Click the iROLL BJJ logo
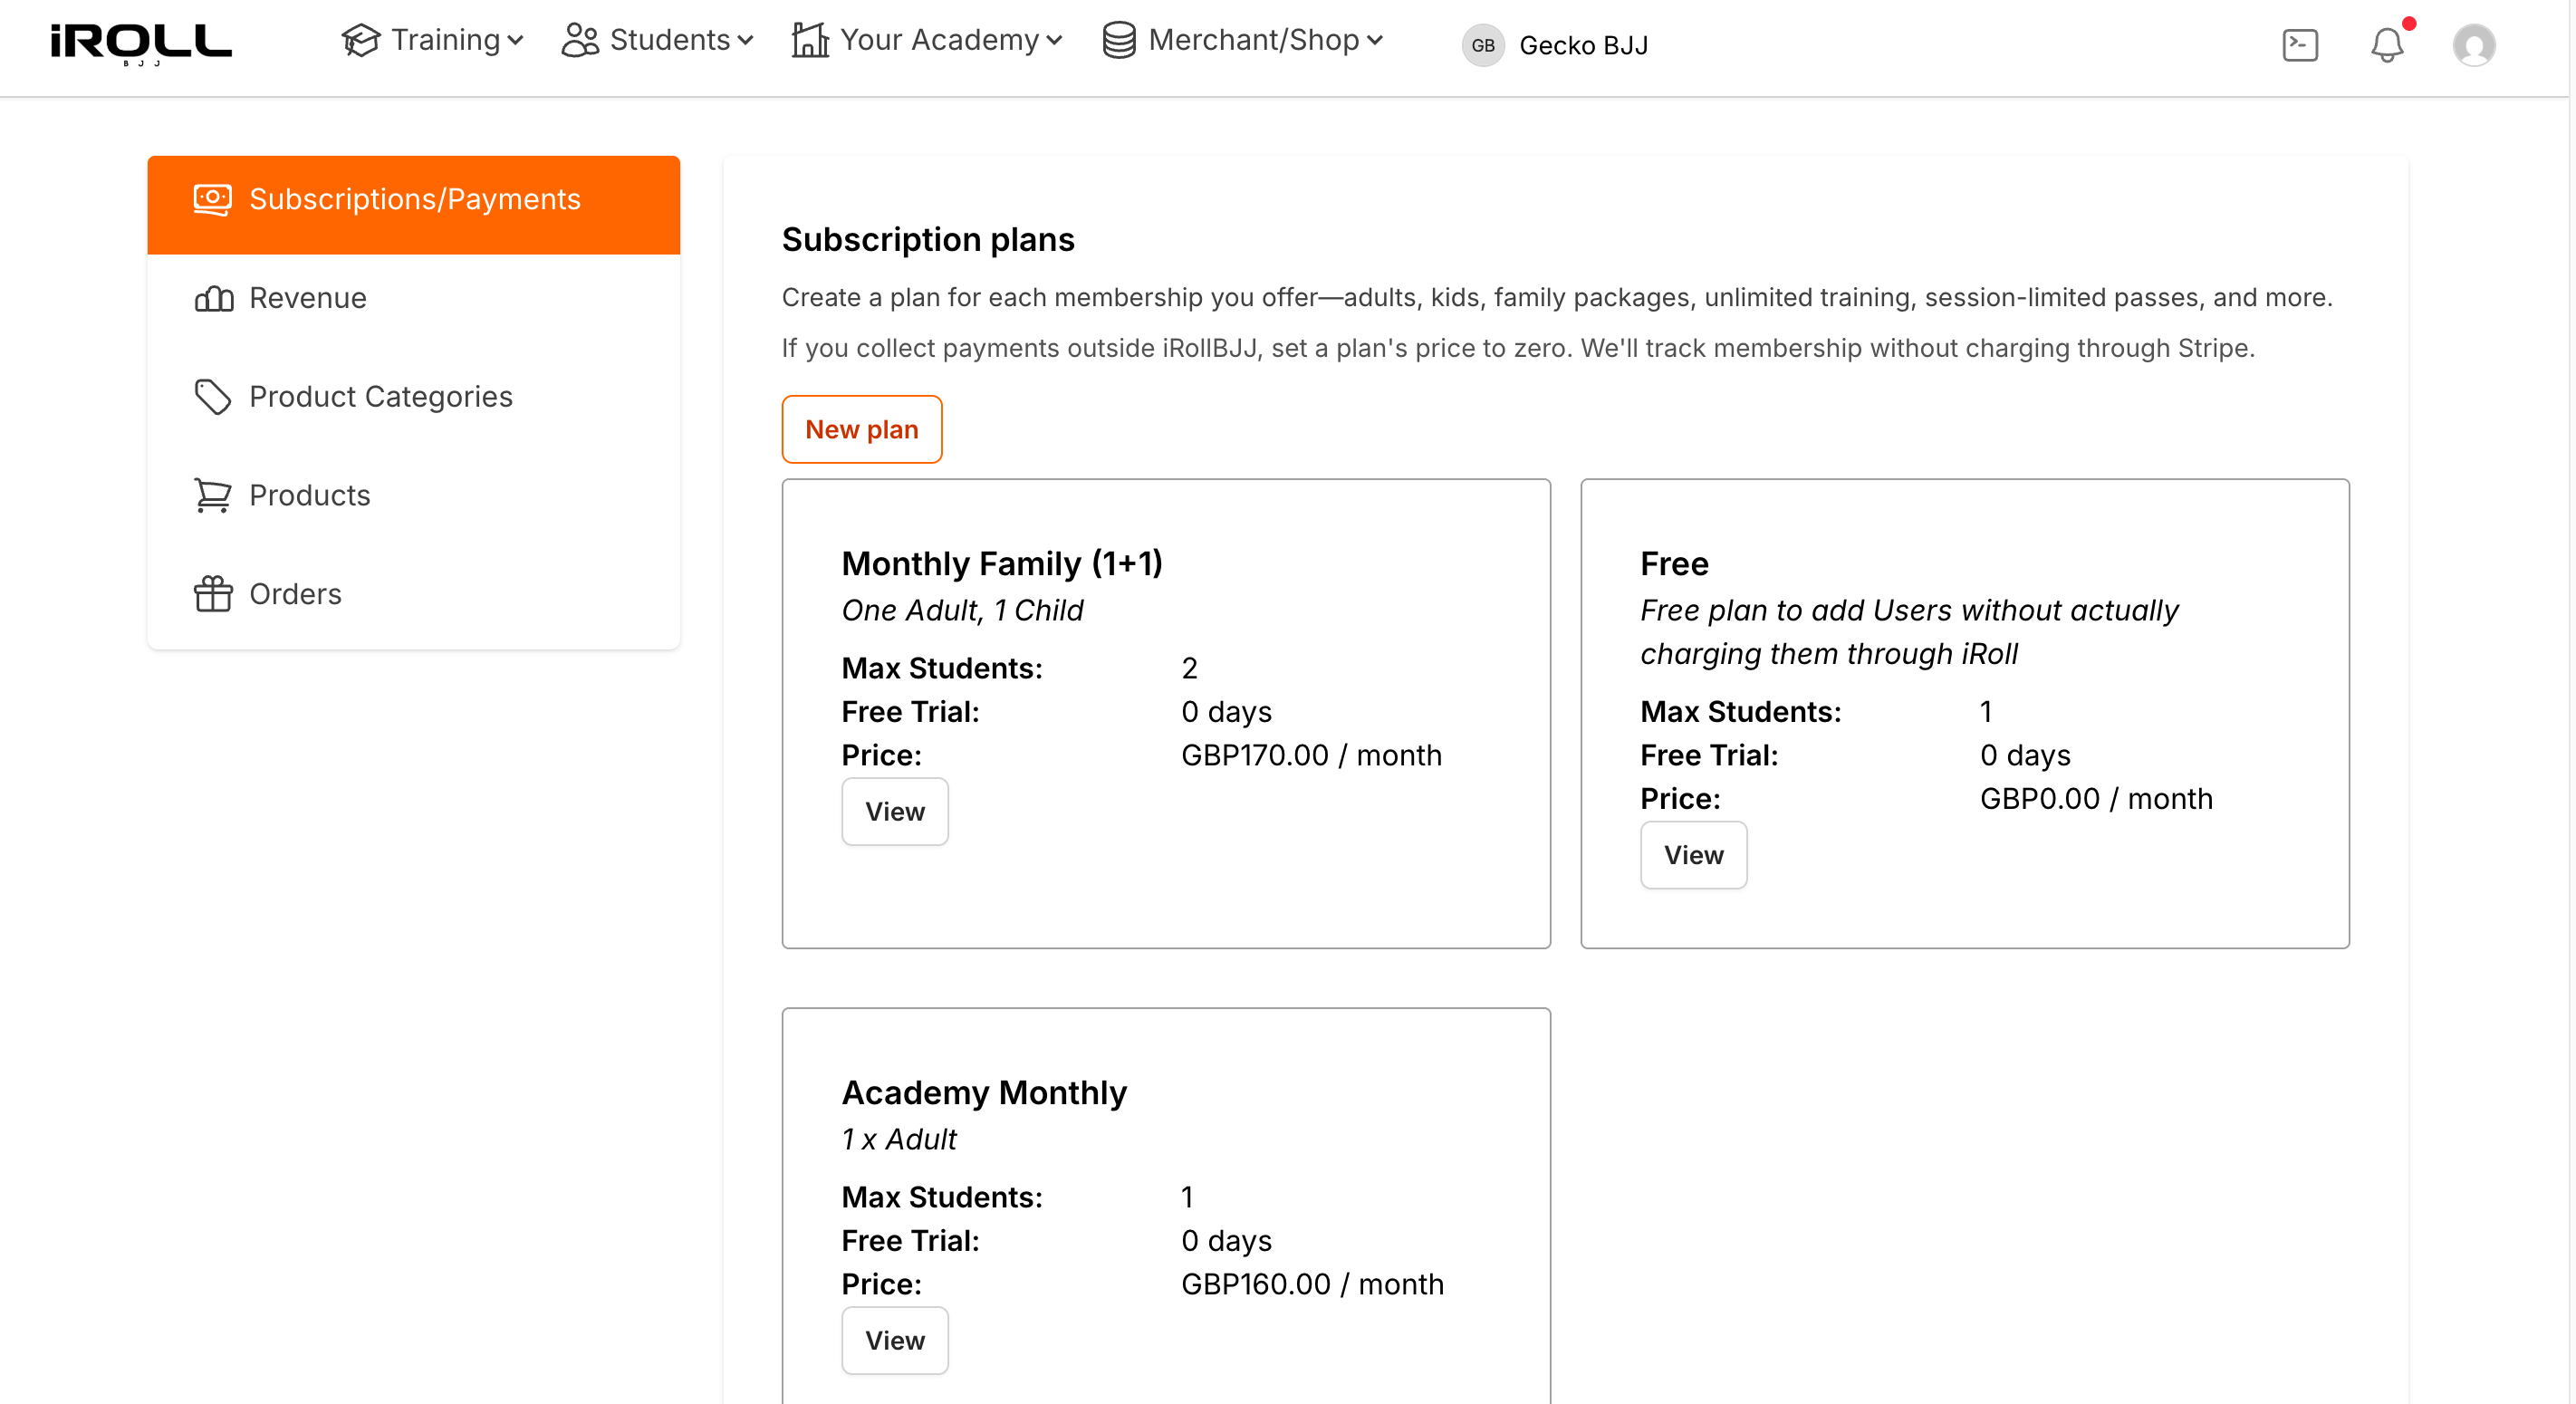The width and height of the screenshot is (2576, 1404). pyautogui.click(x=141, y=44)
